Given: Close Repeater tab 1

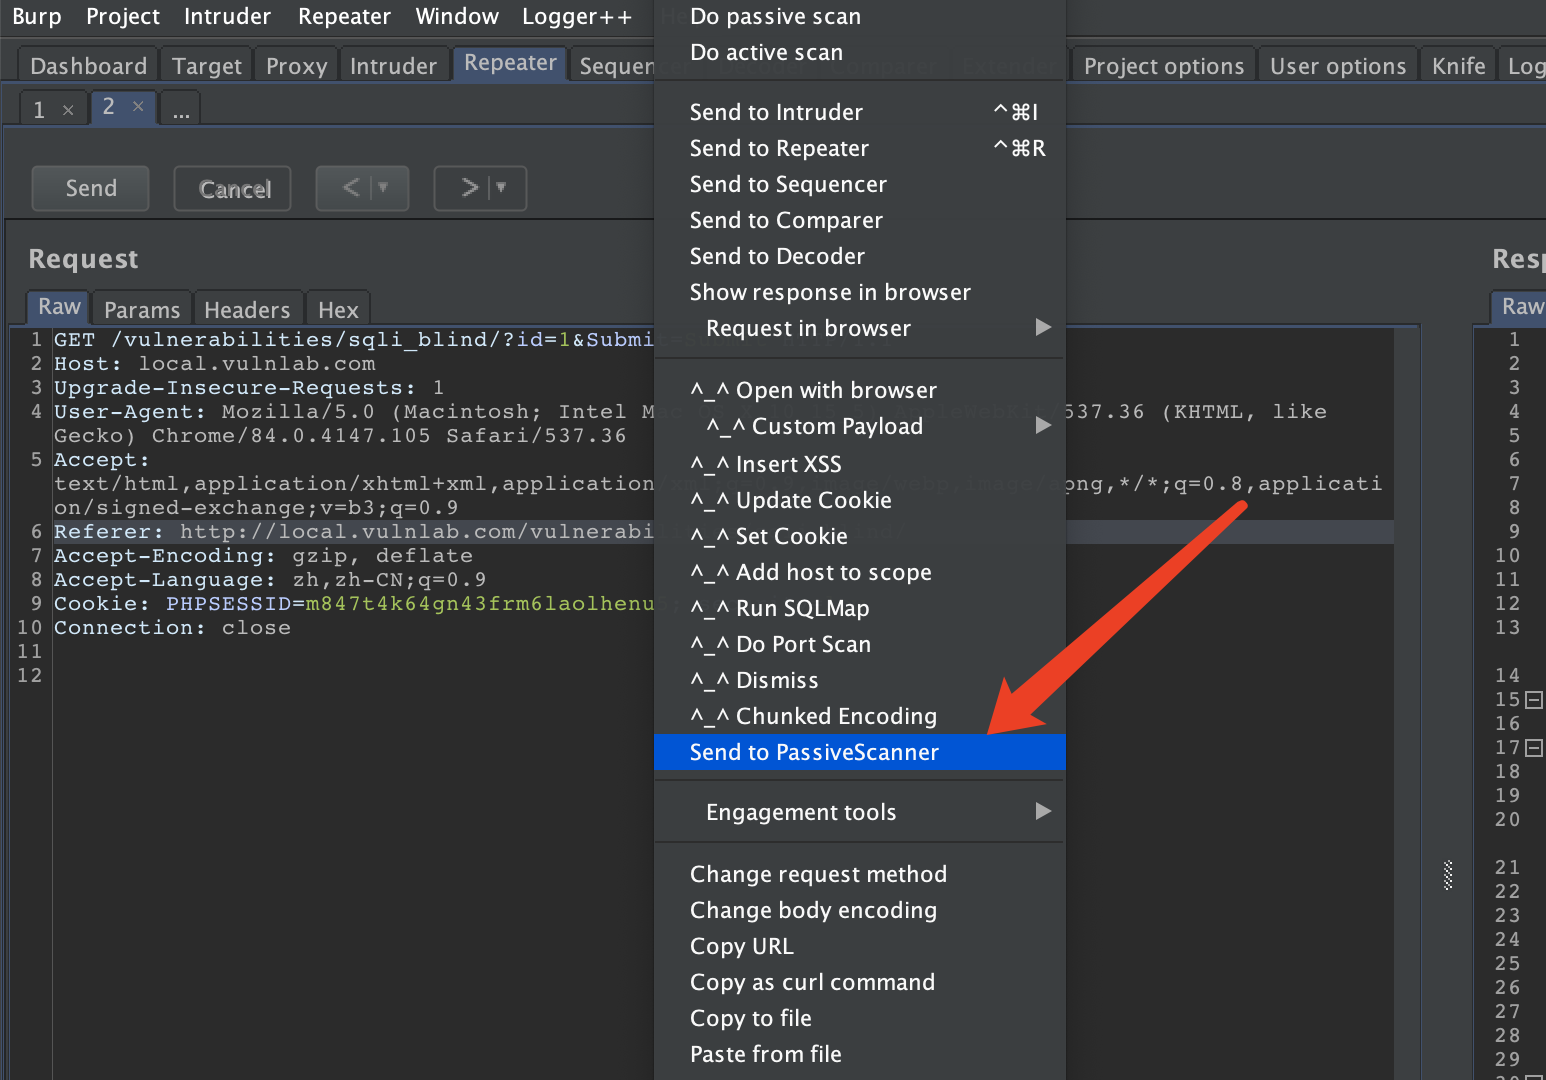Looking at the screenshot, I should point(68,110).
